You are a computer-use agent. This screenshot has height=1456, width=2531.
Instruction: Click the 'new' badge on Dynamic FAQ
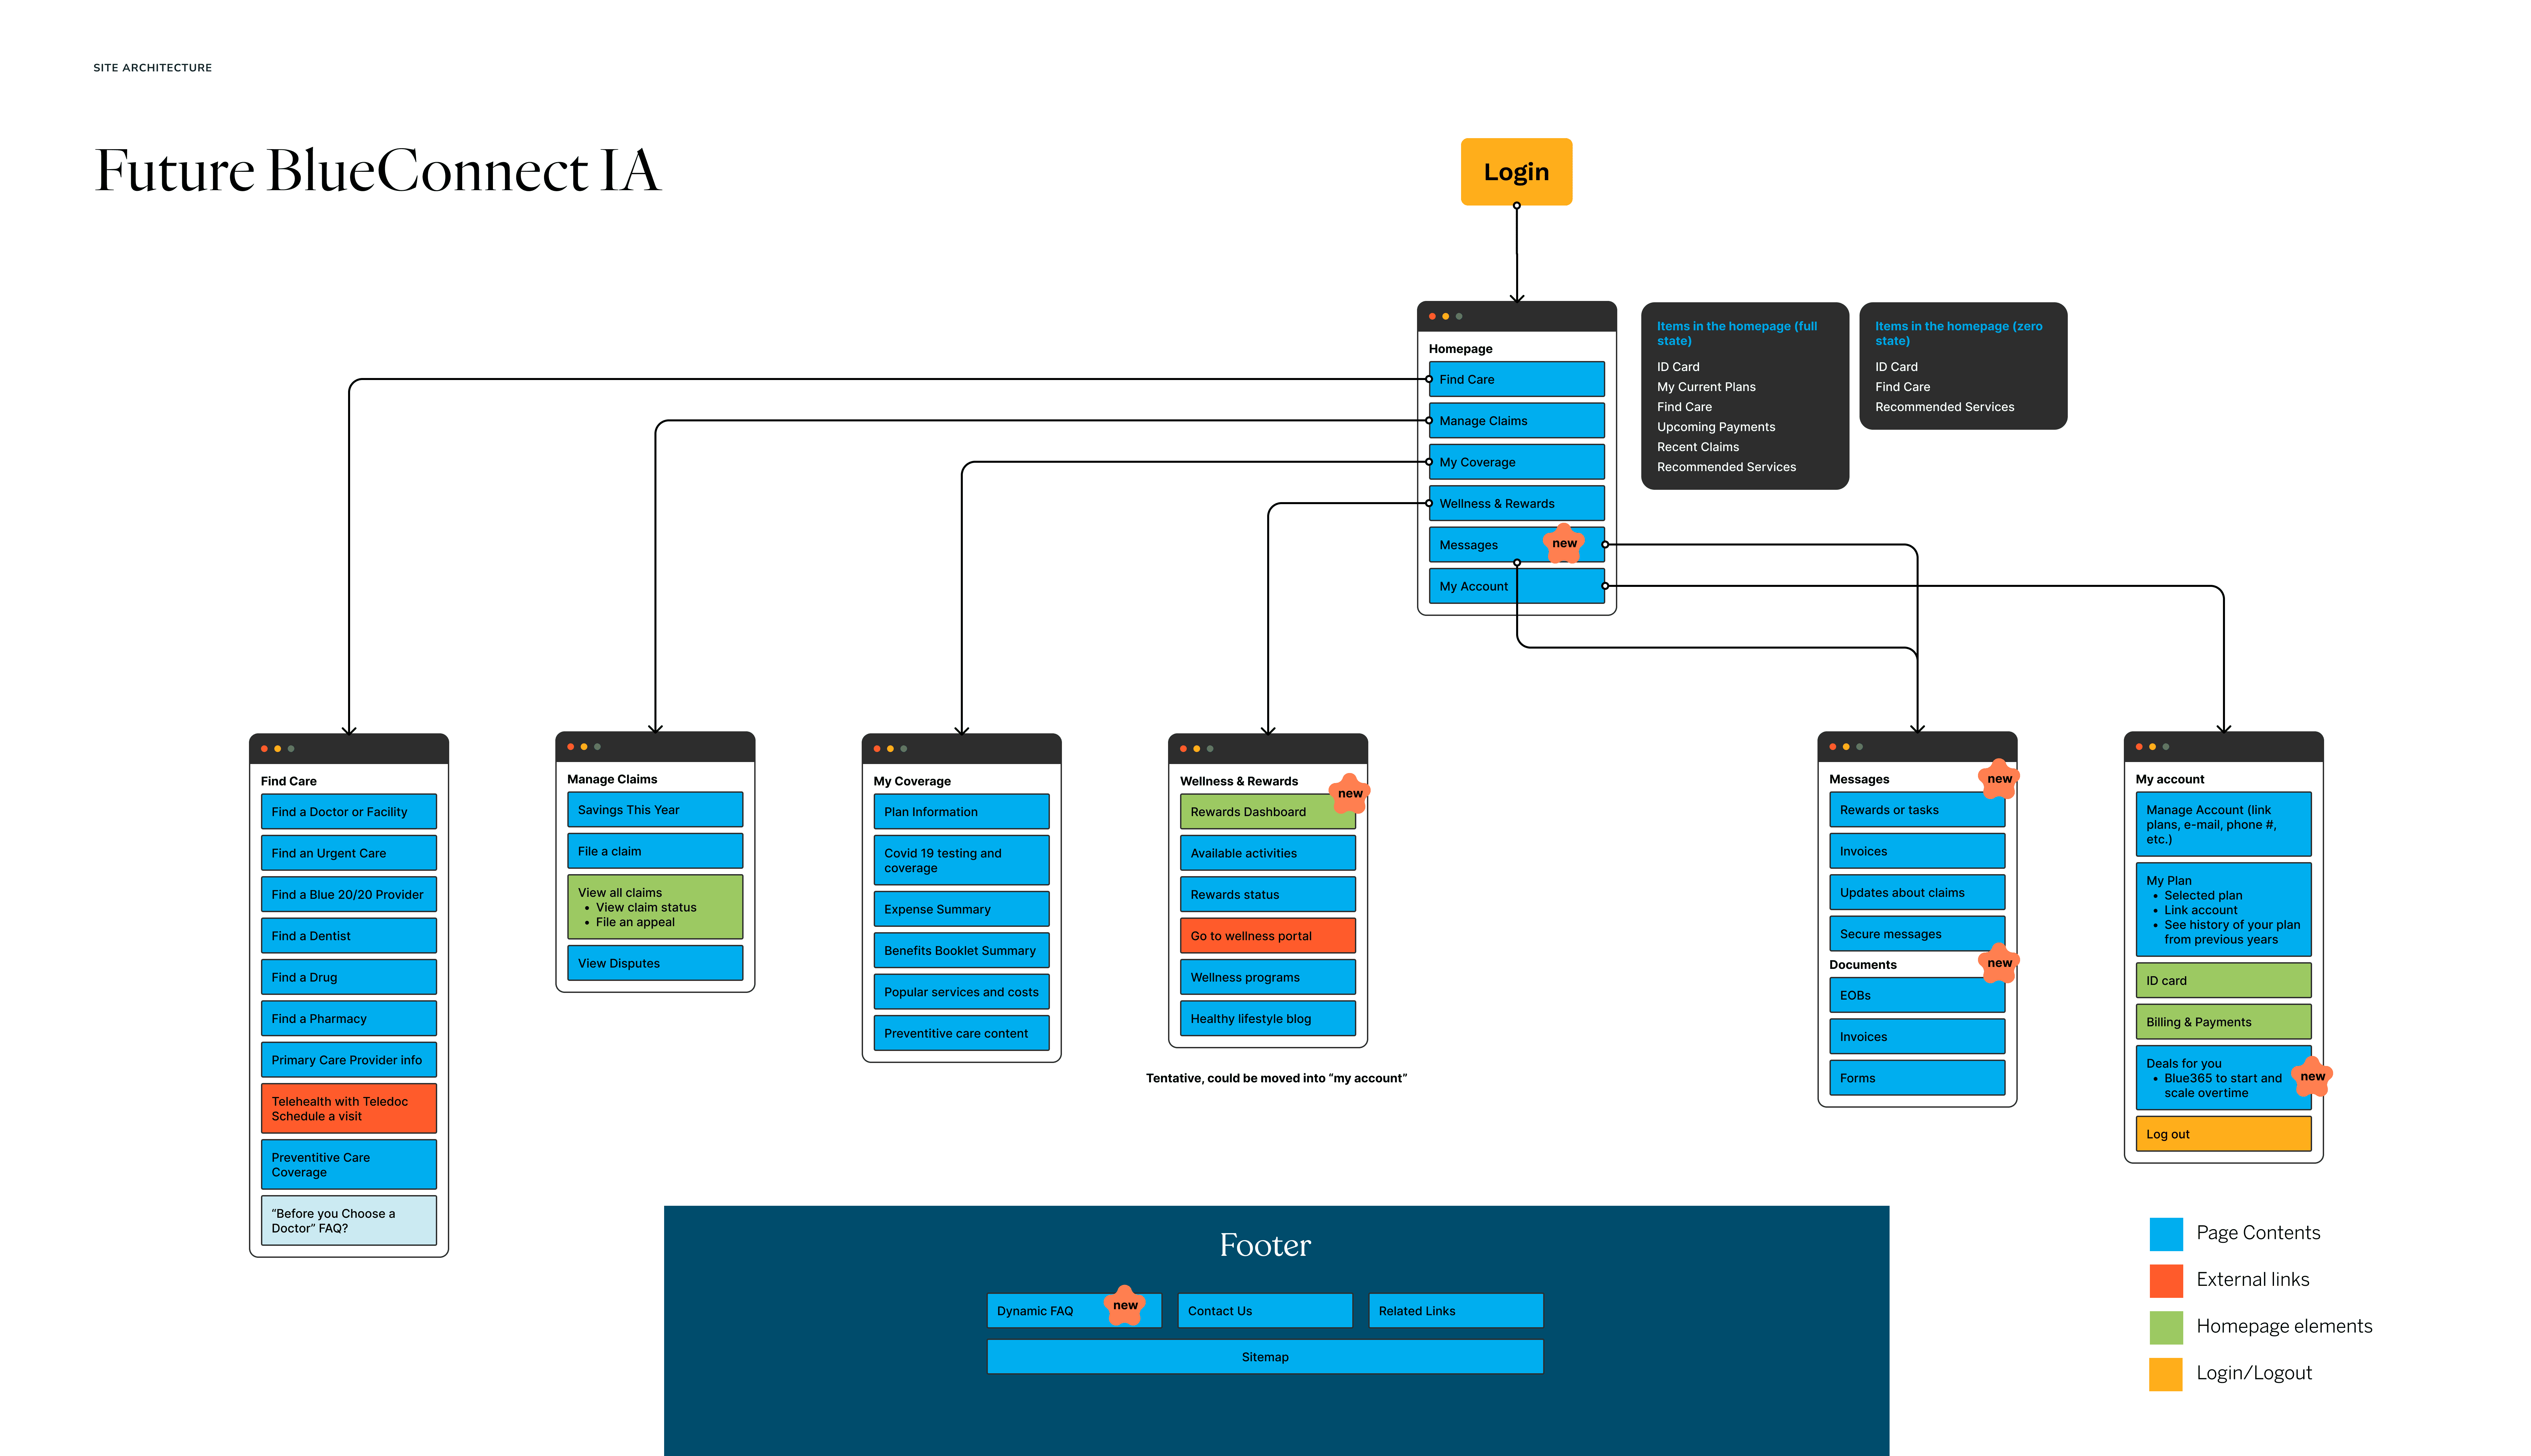click(1125, 1305)
